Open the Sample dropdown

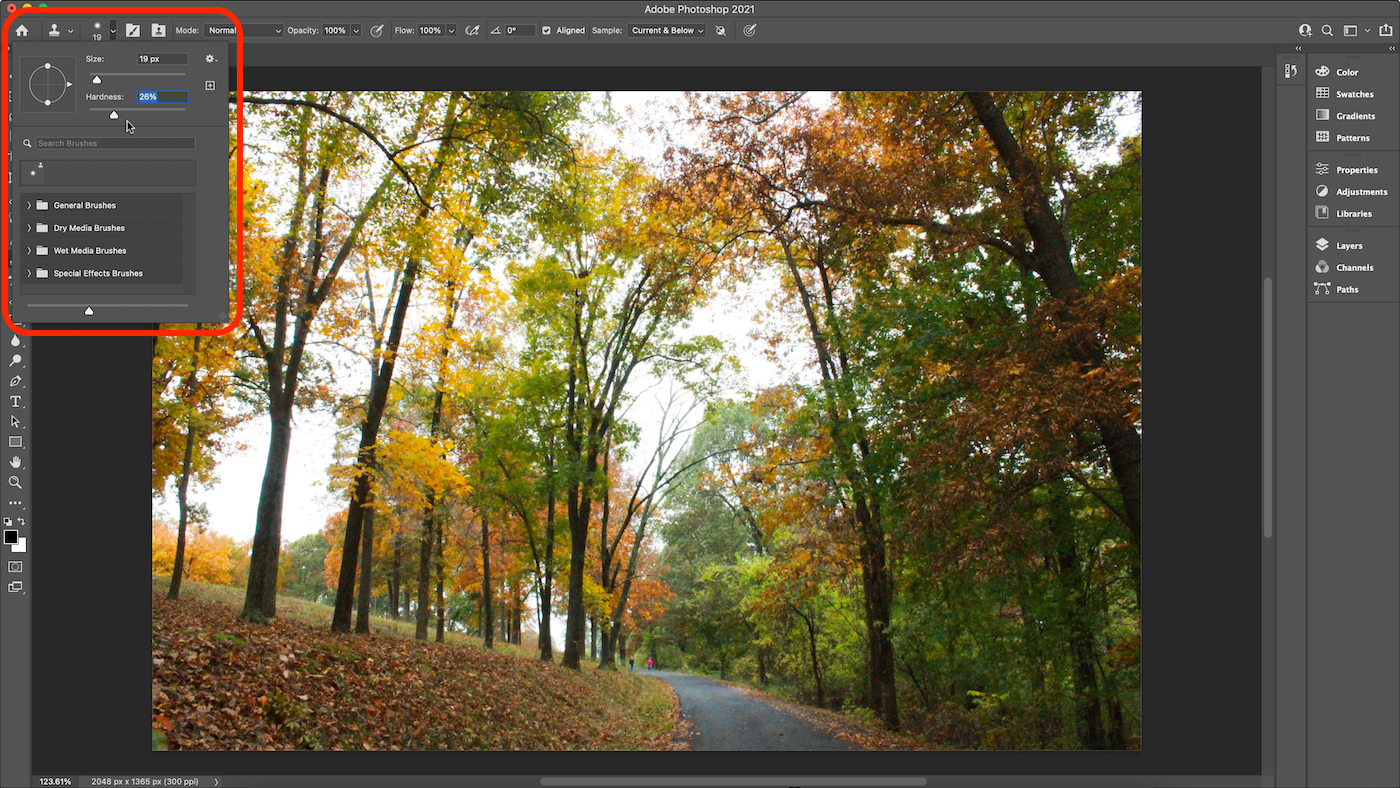[x=666, y=31]
